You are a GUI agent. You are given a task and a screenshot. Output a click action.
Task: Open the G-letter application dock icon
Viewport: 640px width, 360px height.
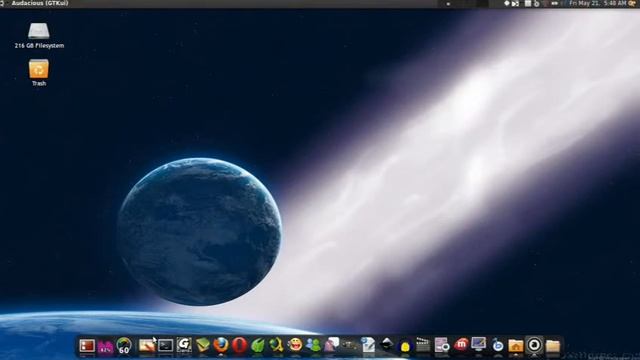point(184,345)
